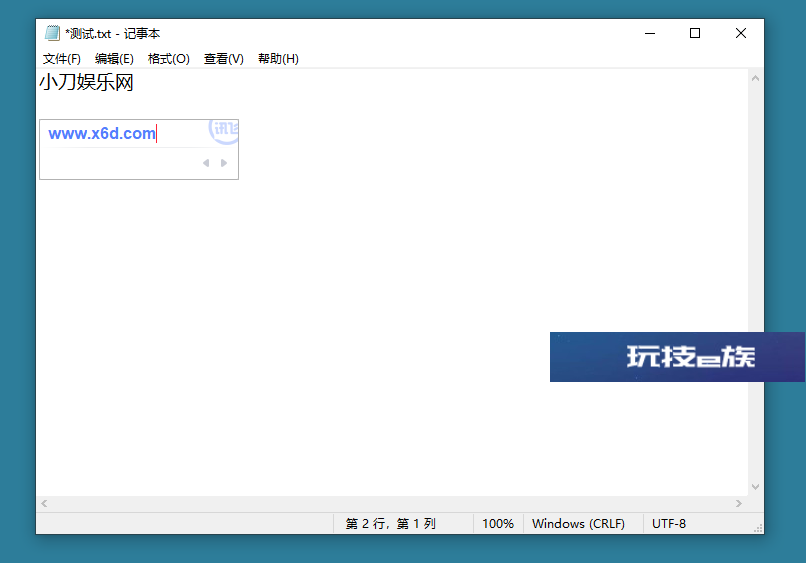Open the 编辑(E) menu
806x563 pixels.
click(114, 59)
